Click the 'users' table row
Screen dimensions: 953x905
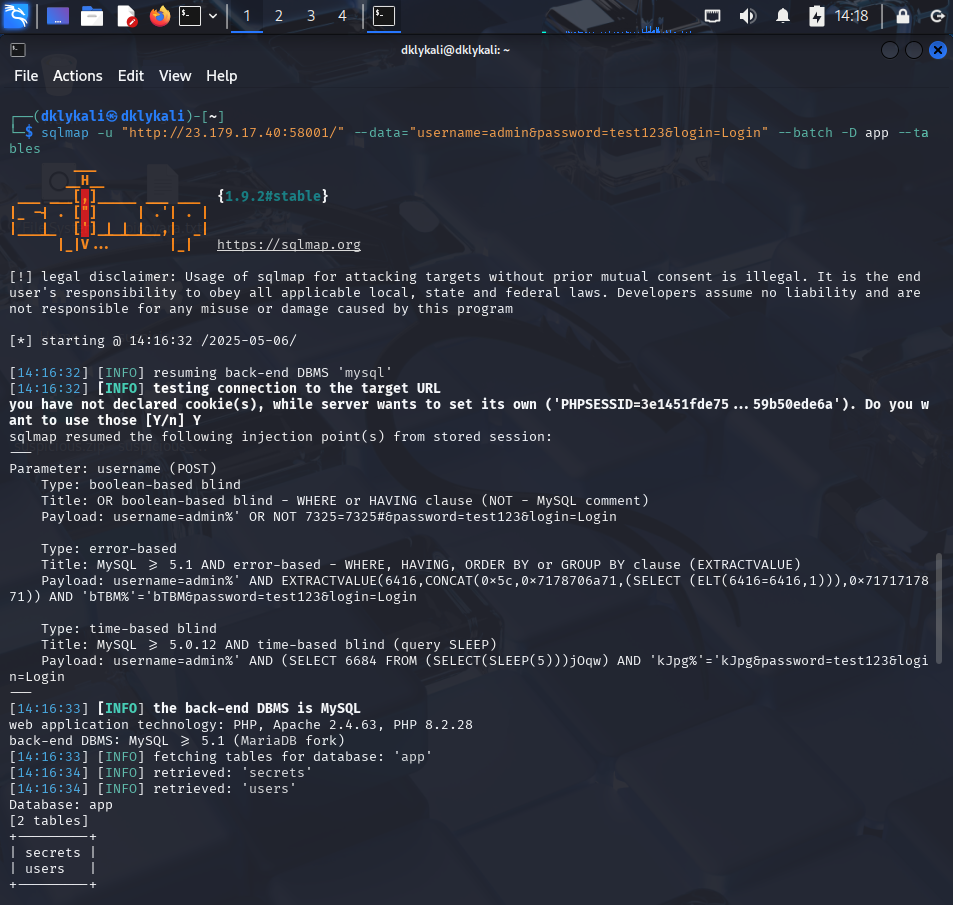coord(53,869)
